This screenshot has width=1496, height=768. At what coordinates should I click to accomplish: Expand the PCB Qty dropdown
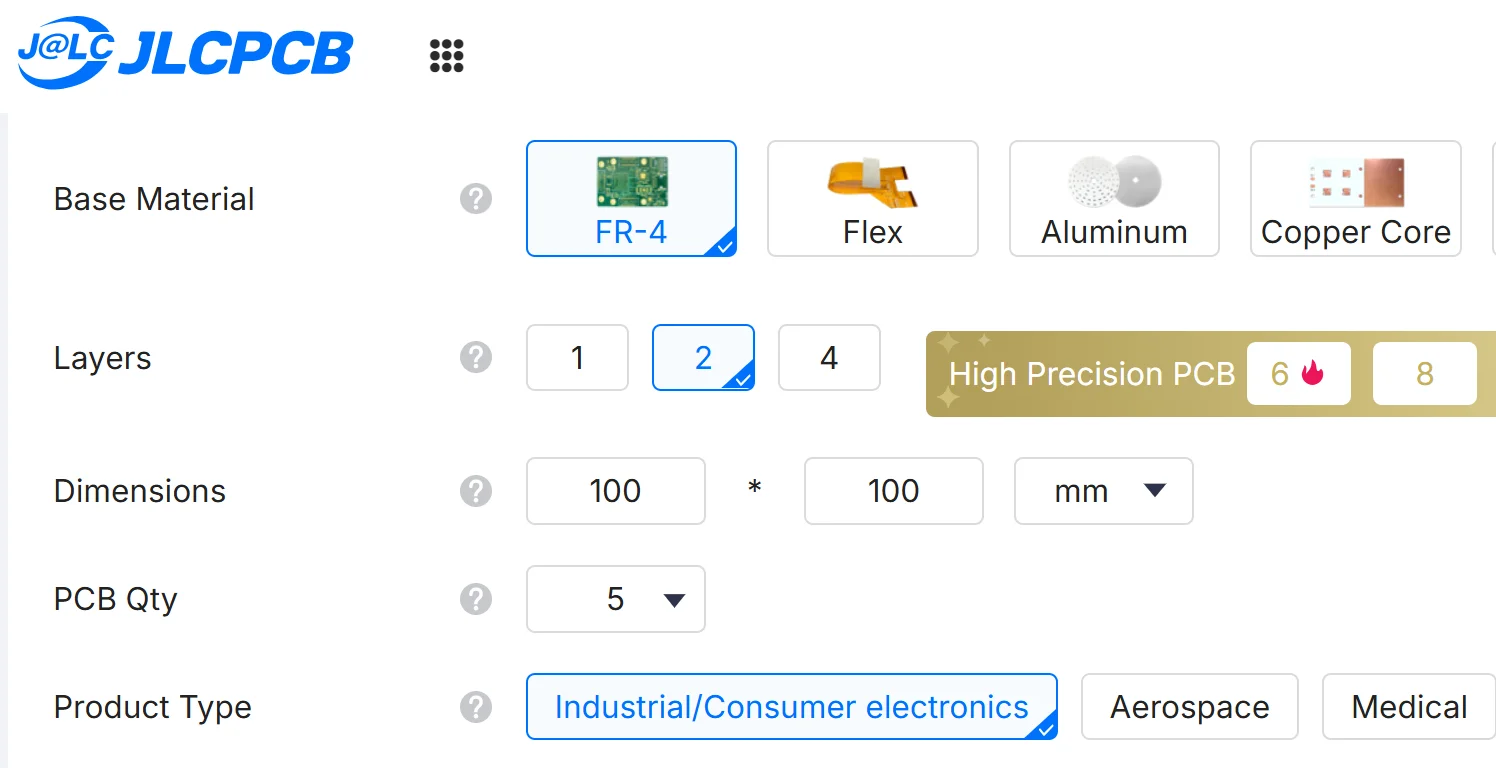pos(616,599)
